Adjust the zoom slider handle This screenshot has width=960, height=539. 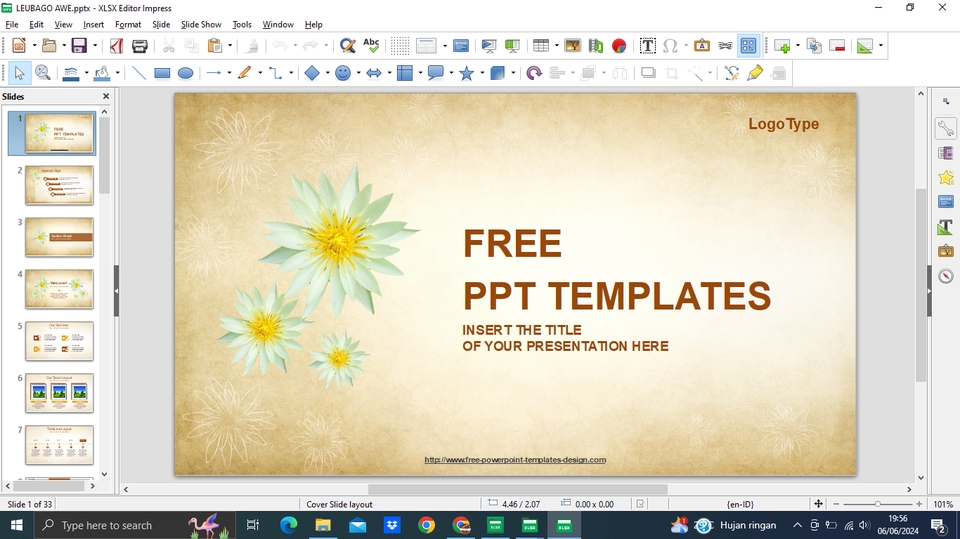[877, 504]
